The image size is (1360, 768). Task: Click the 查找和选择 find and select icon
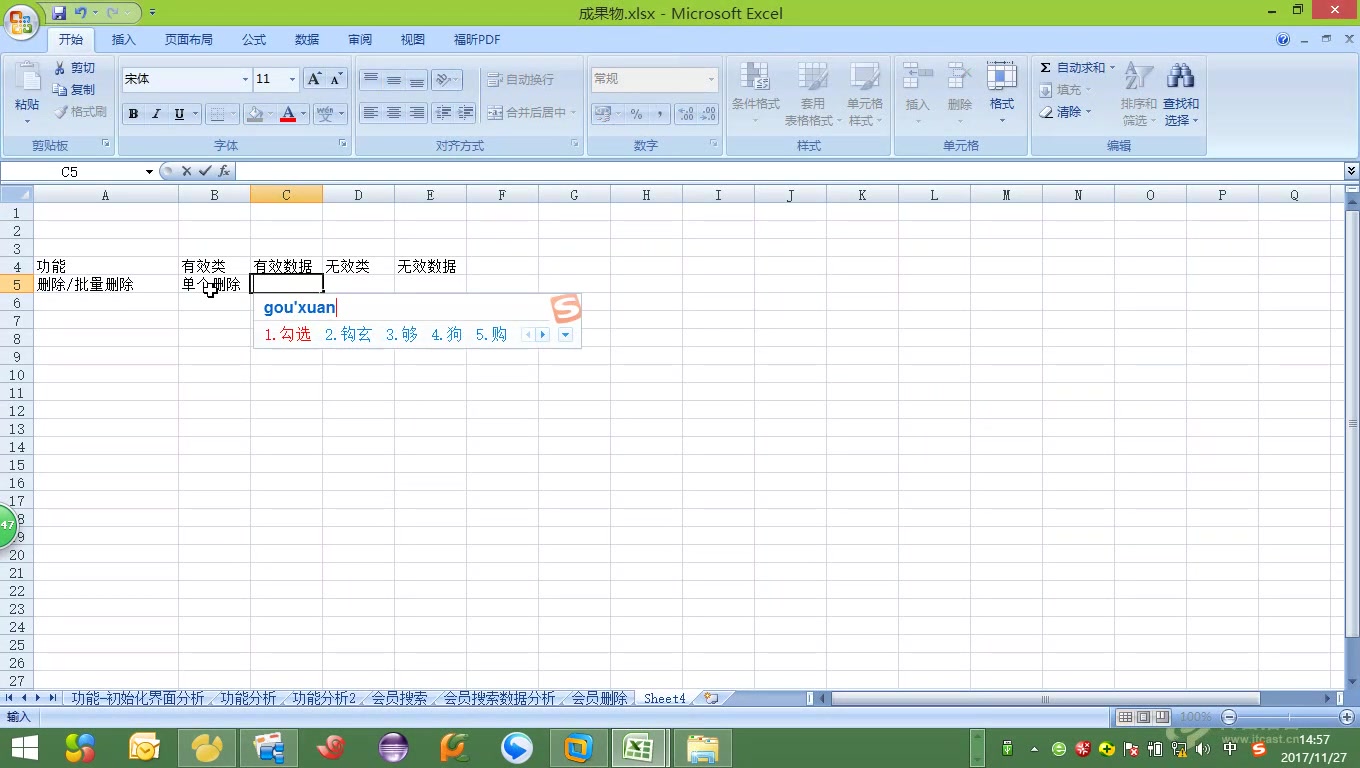click(1180, 90)
